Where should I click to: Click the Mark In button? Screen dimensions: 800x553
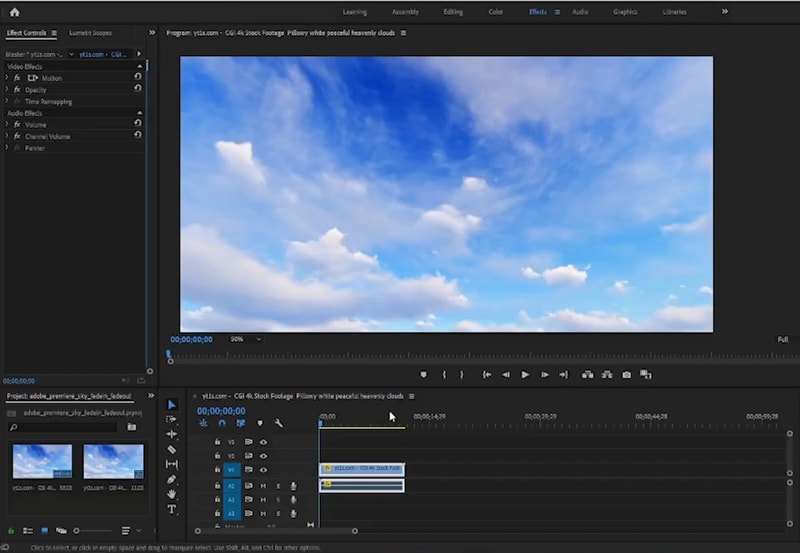pos(444,374)
